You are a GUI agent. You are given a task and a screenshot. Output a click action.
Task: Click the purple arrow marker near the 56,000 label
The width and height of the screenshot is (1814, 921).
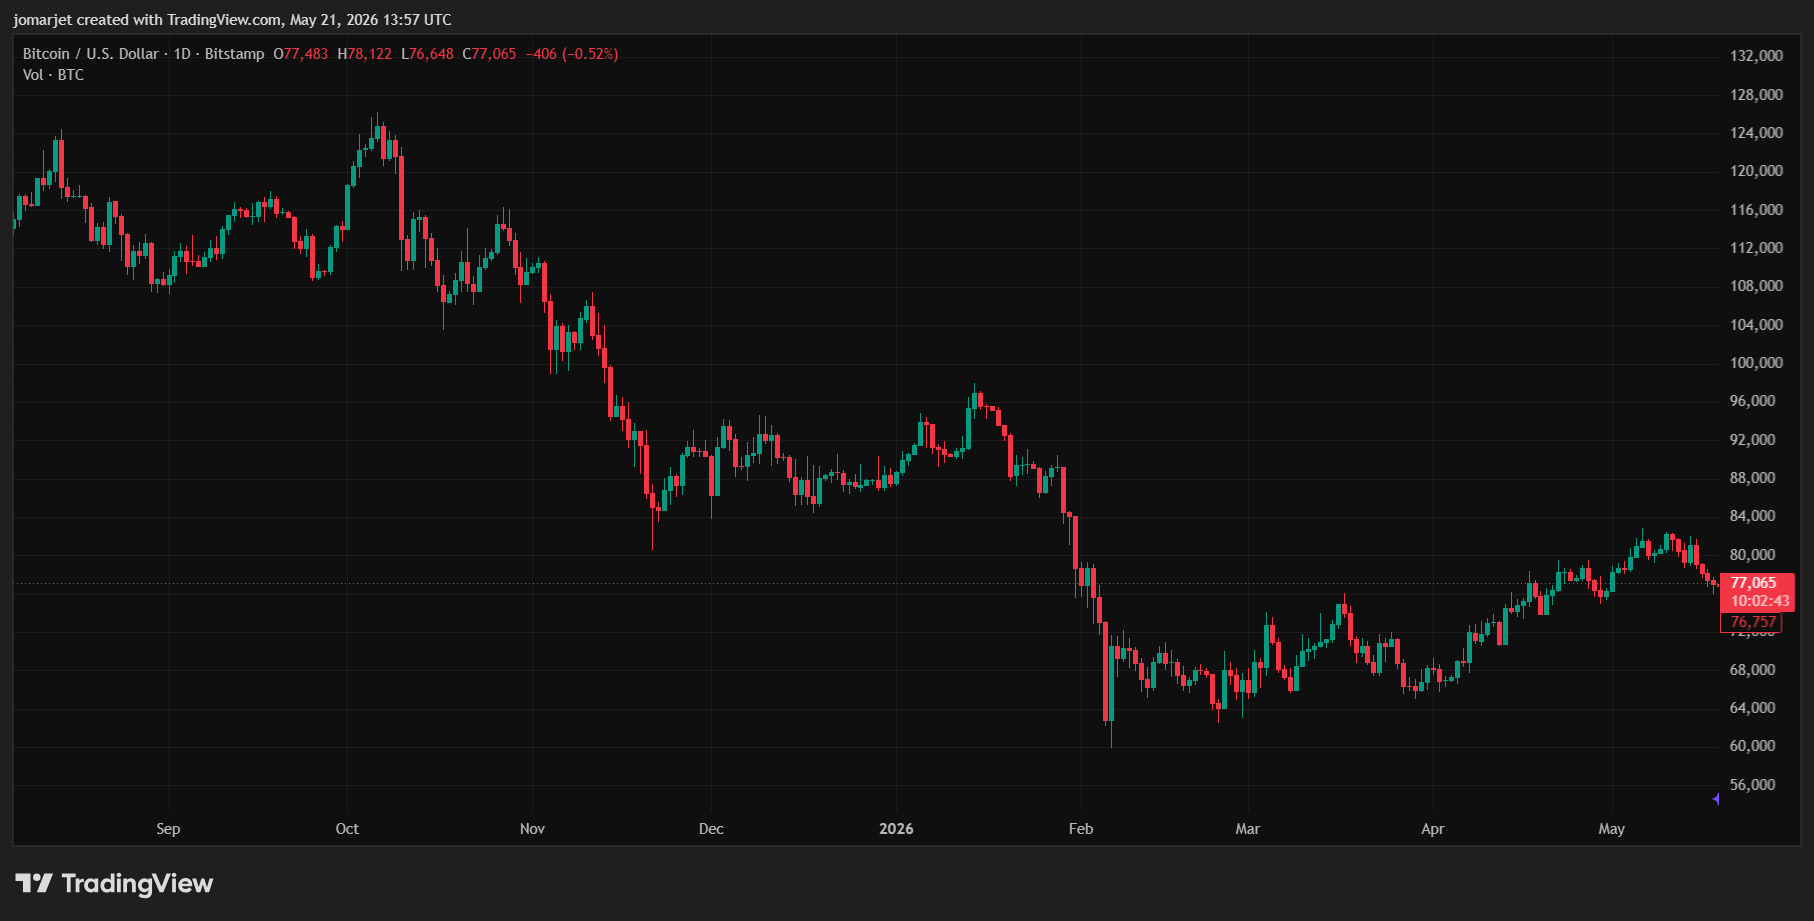click(1716, 799)
